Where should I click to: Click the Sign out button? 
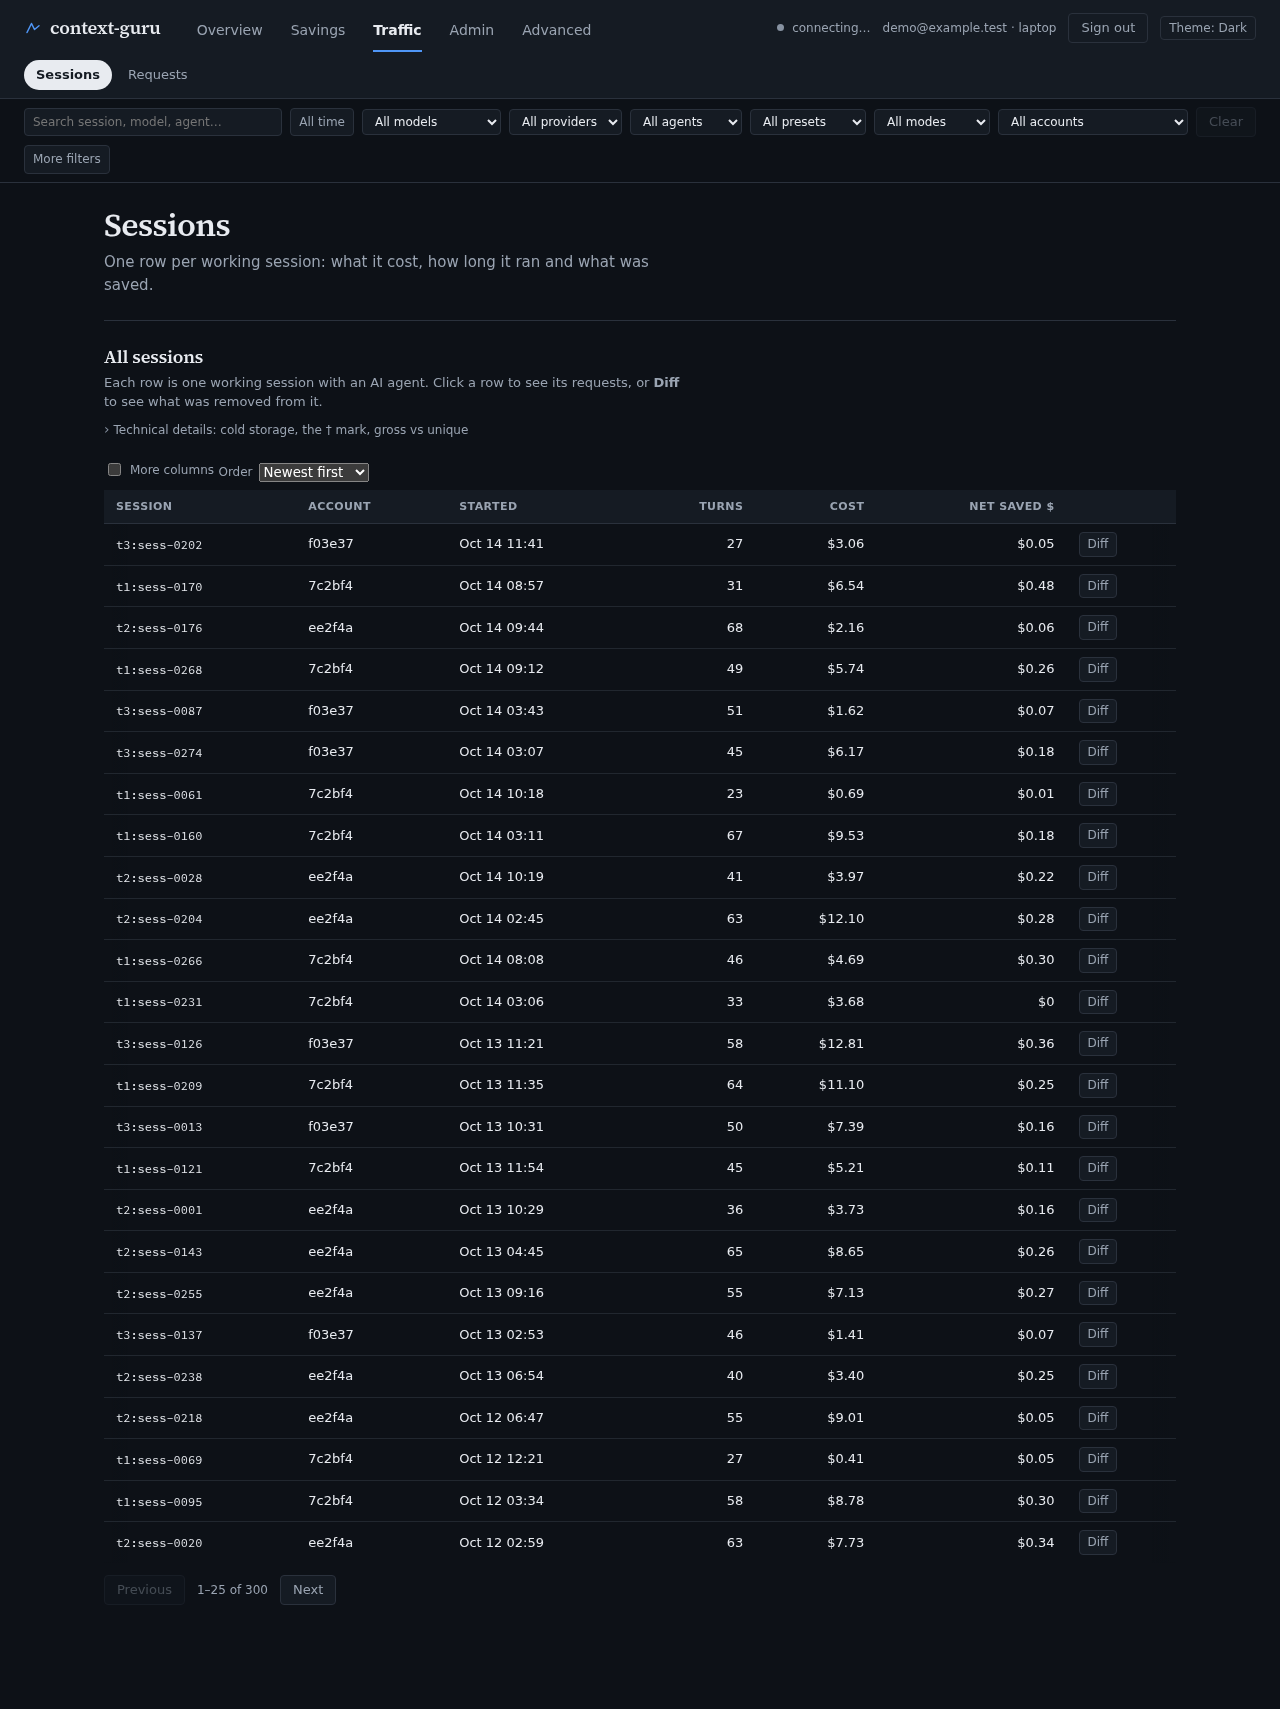click(1108, 28)
